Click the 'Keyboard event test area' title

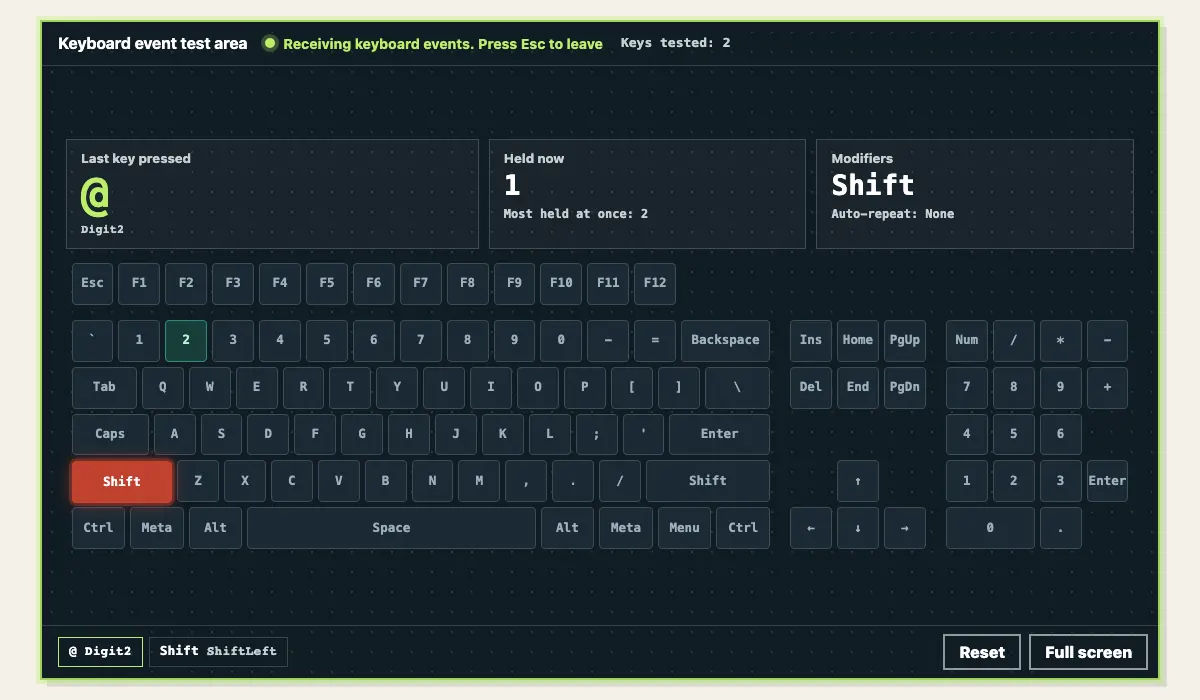[152, 44]
